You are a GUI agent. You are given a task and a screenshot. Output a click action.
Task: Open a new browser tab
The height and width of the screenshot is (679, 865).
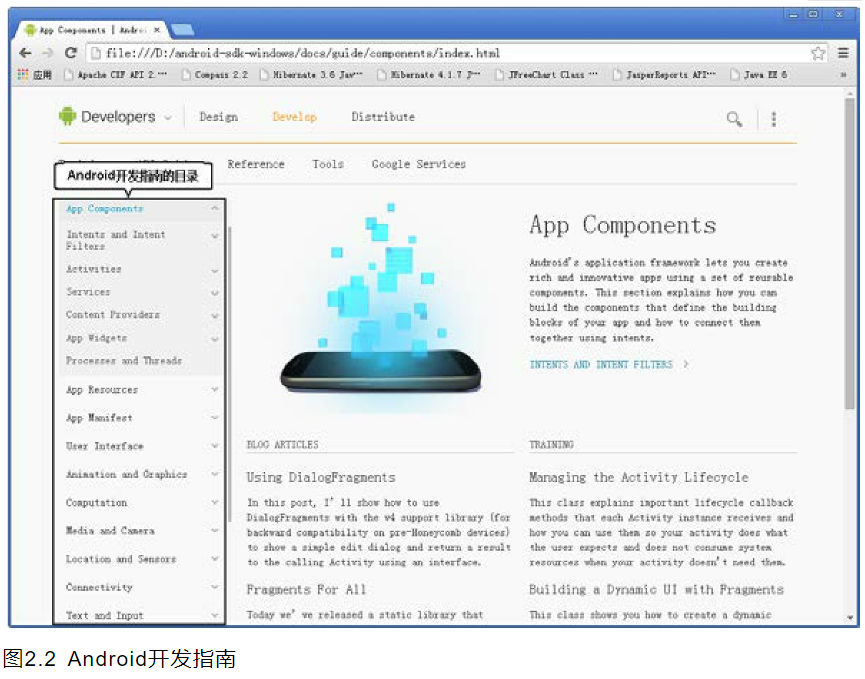(x=183, y=30)
